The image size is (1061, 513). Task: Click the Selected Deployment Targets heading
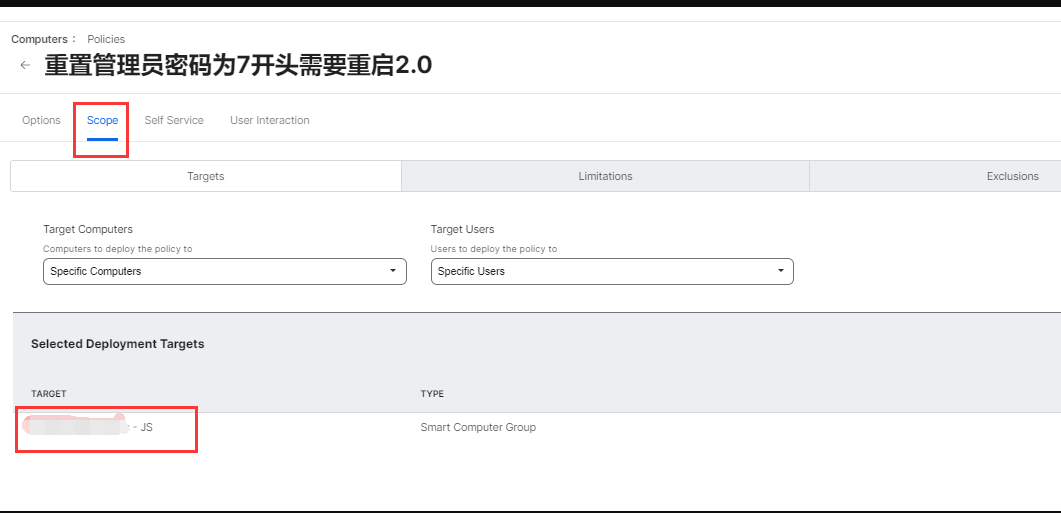point(117,344)
